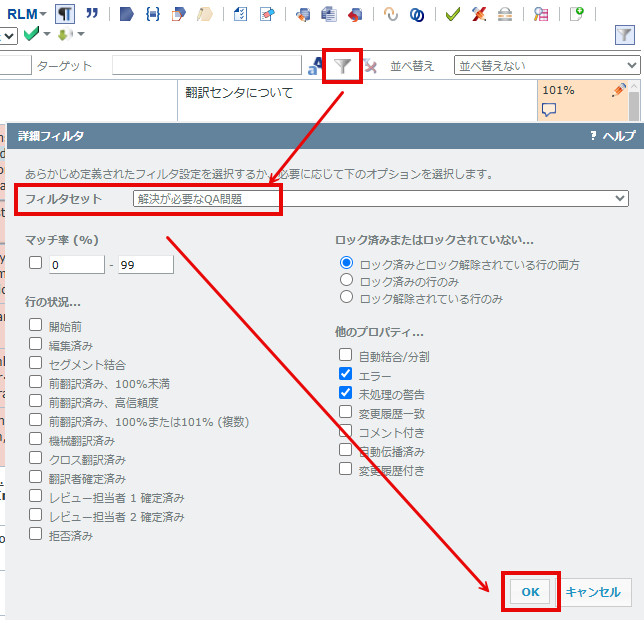Click the キャンセル button
Screen dimensions: 644x620
pos(594,591)
